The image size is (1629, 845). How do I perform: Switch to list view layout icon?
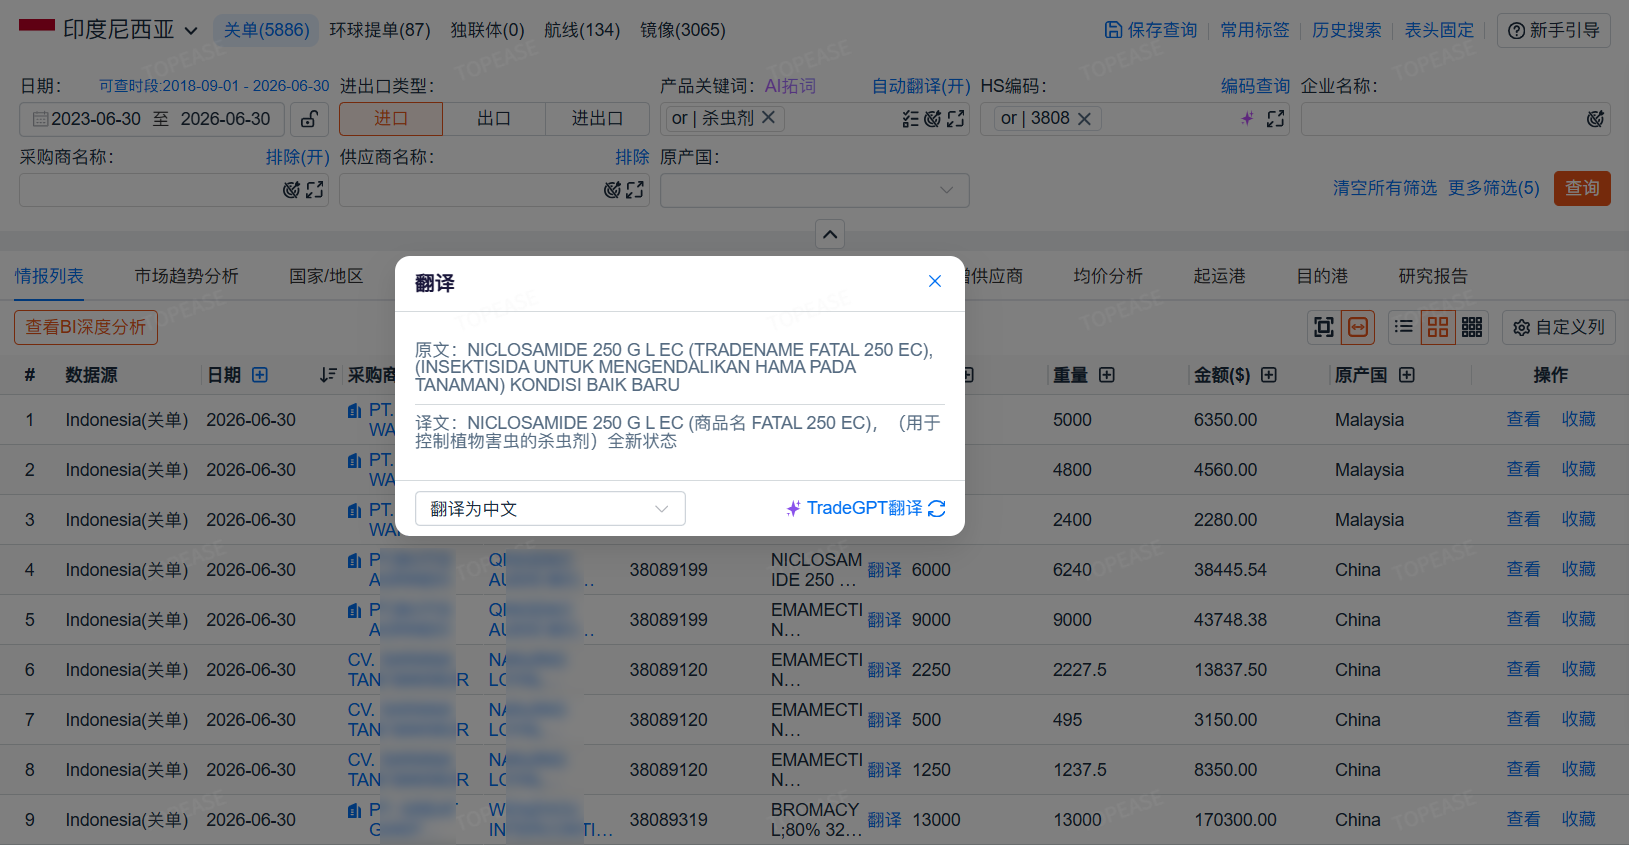(x=1404, y=327)
